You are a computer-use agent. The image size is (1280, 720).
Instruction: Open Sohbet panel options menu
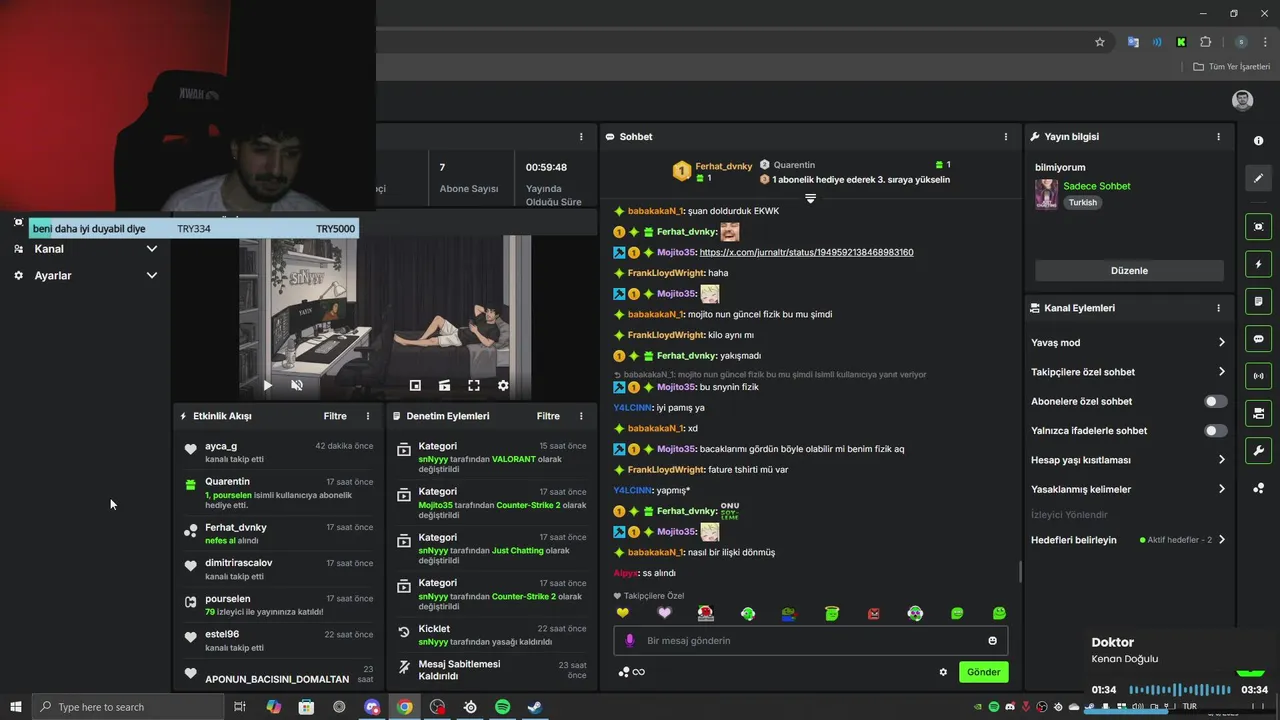[1006, 137]
